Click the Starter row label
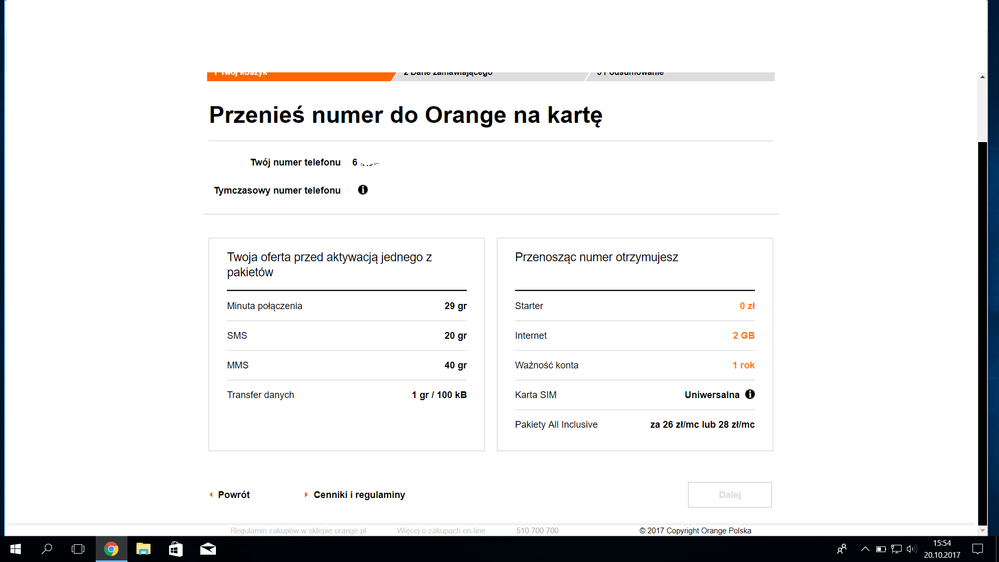Image resolution: width=999 pixels, height=562 pixels. (529, 306)
